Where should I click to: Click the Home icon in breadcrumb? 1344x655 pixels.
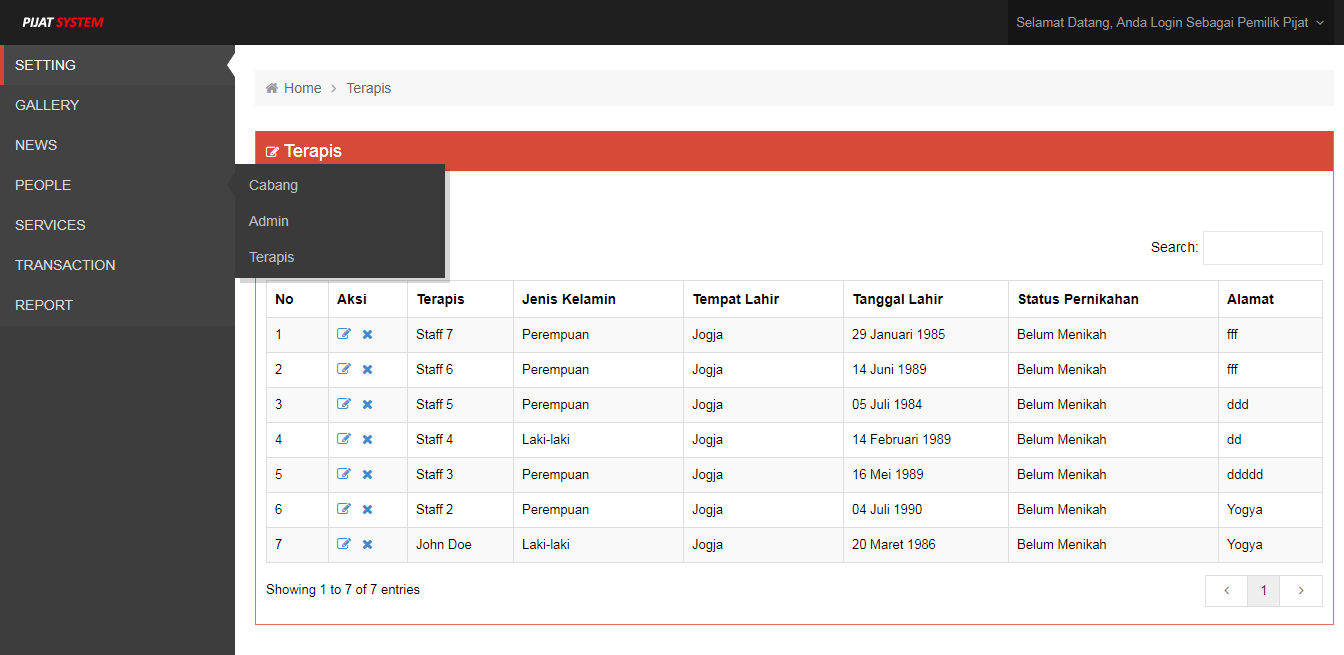point(272,88)
